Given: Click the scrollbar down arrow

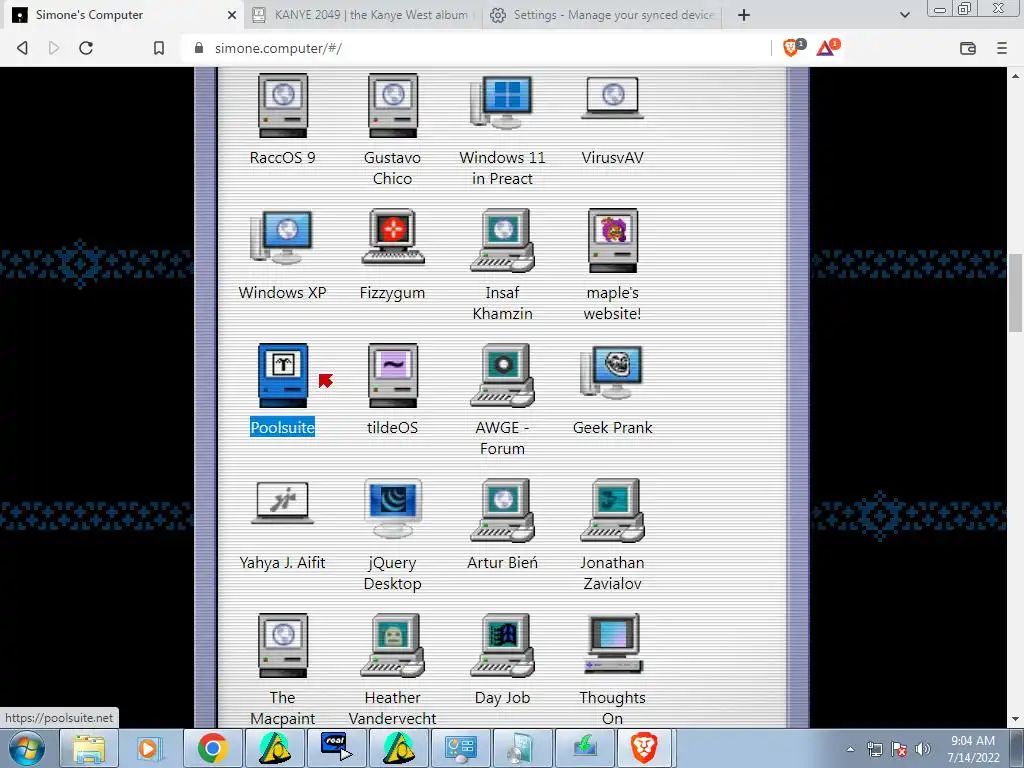Looking at the screenshot, I should coord(1016,719).
